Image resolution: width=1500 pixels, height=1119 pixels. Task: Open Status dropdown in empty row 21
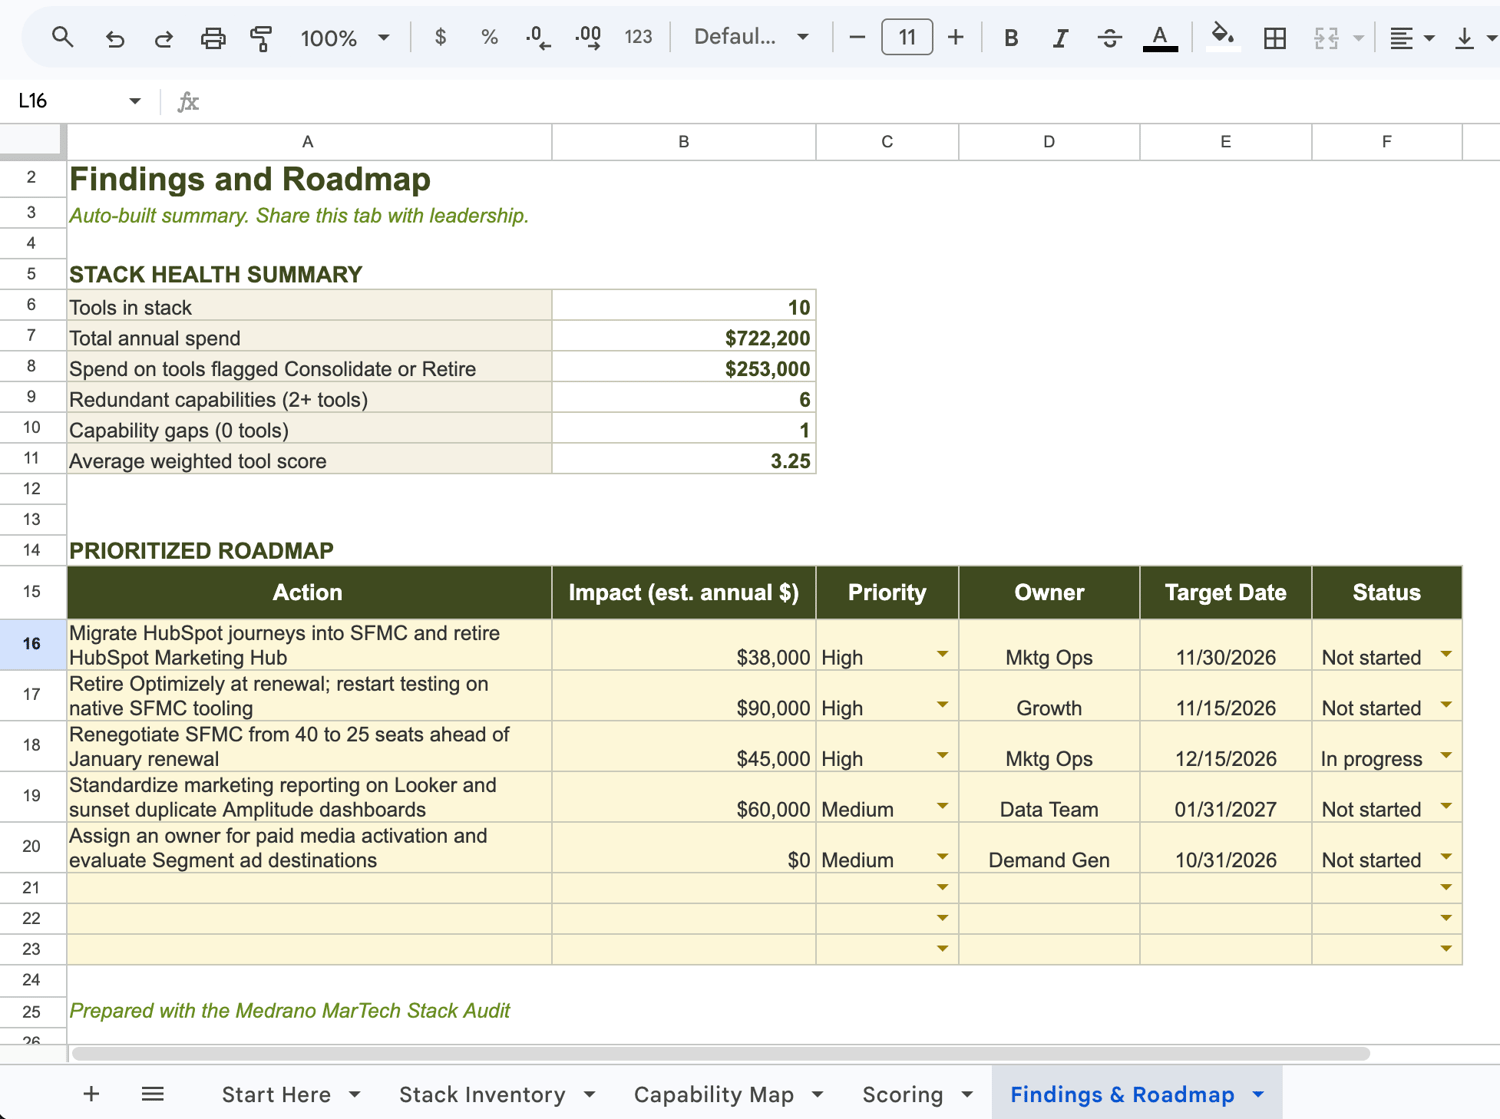(1446, 887)
